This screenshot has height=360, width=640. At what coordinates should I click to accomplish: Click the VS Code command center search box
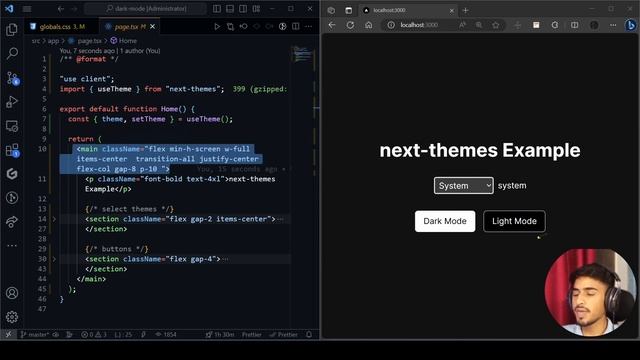145,9
